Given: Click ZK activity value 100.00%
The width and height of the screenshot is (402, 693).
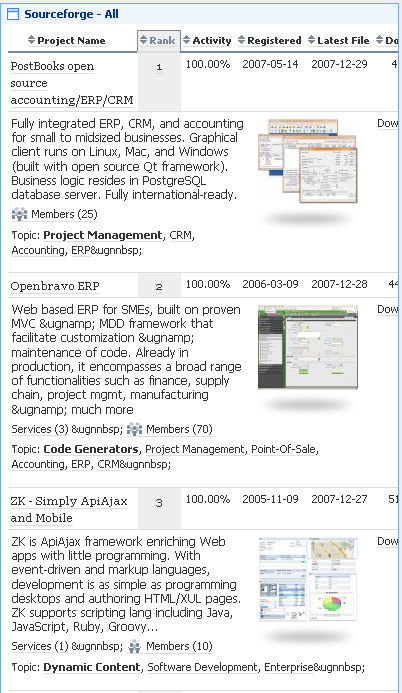Looking at the screenshot, I should [x=208, y=499].
